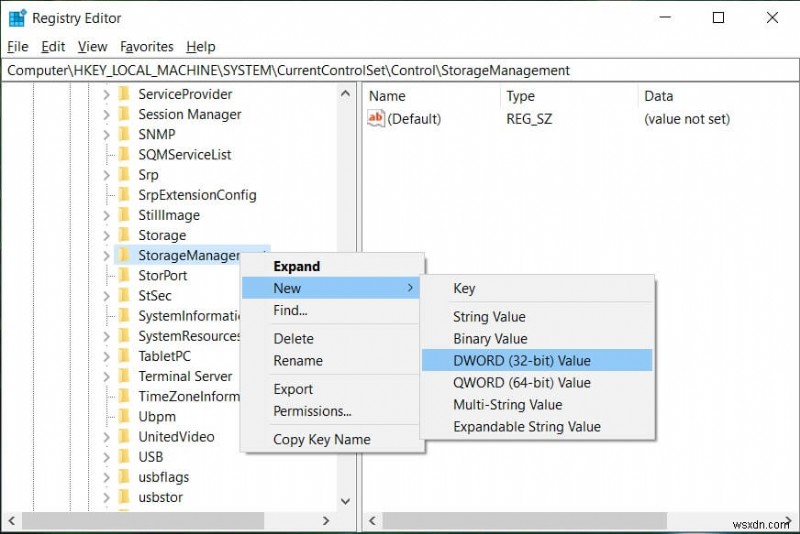The width and height of the screenshot is (800, 534).
Task: Click the ServiceProvider folder icon
Action: click(124, 94)
